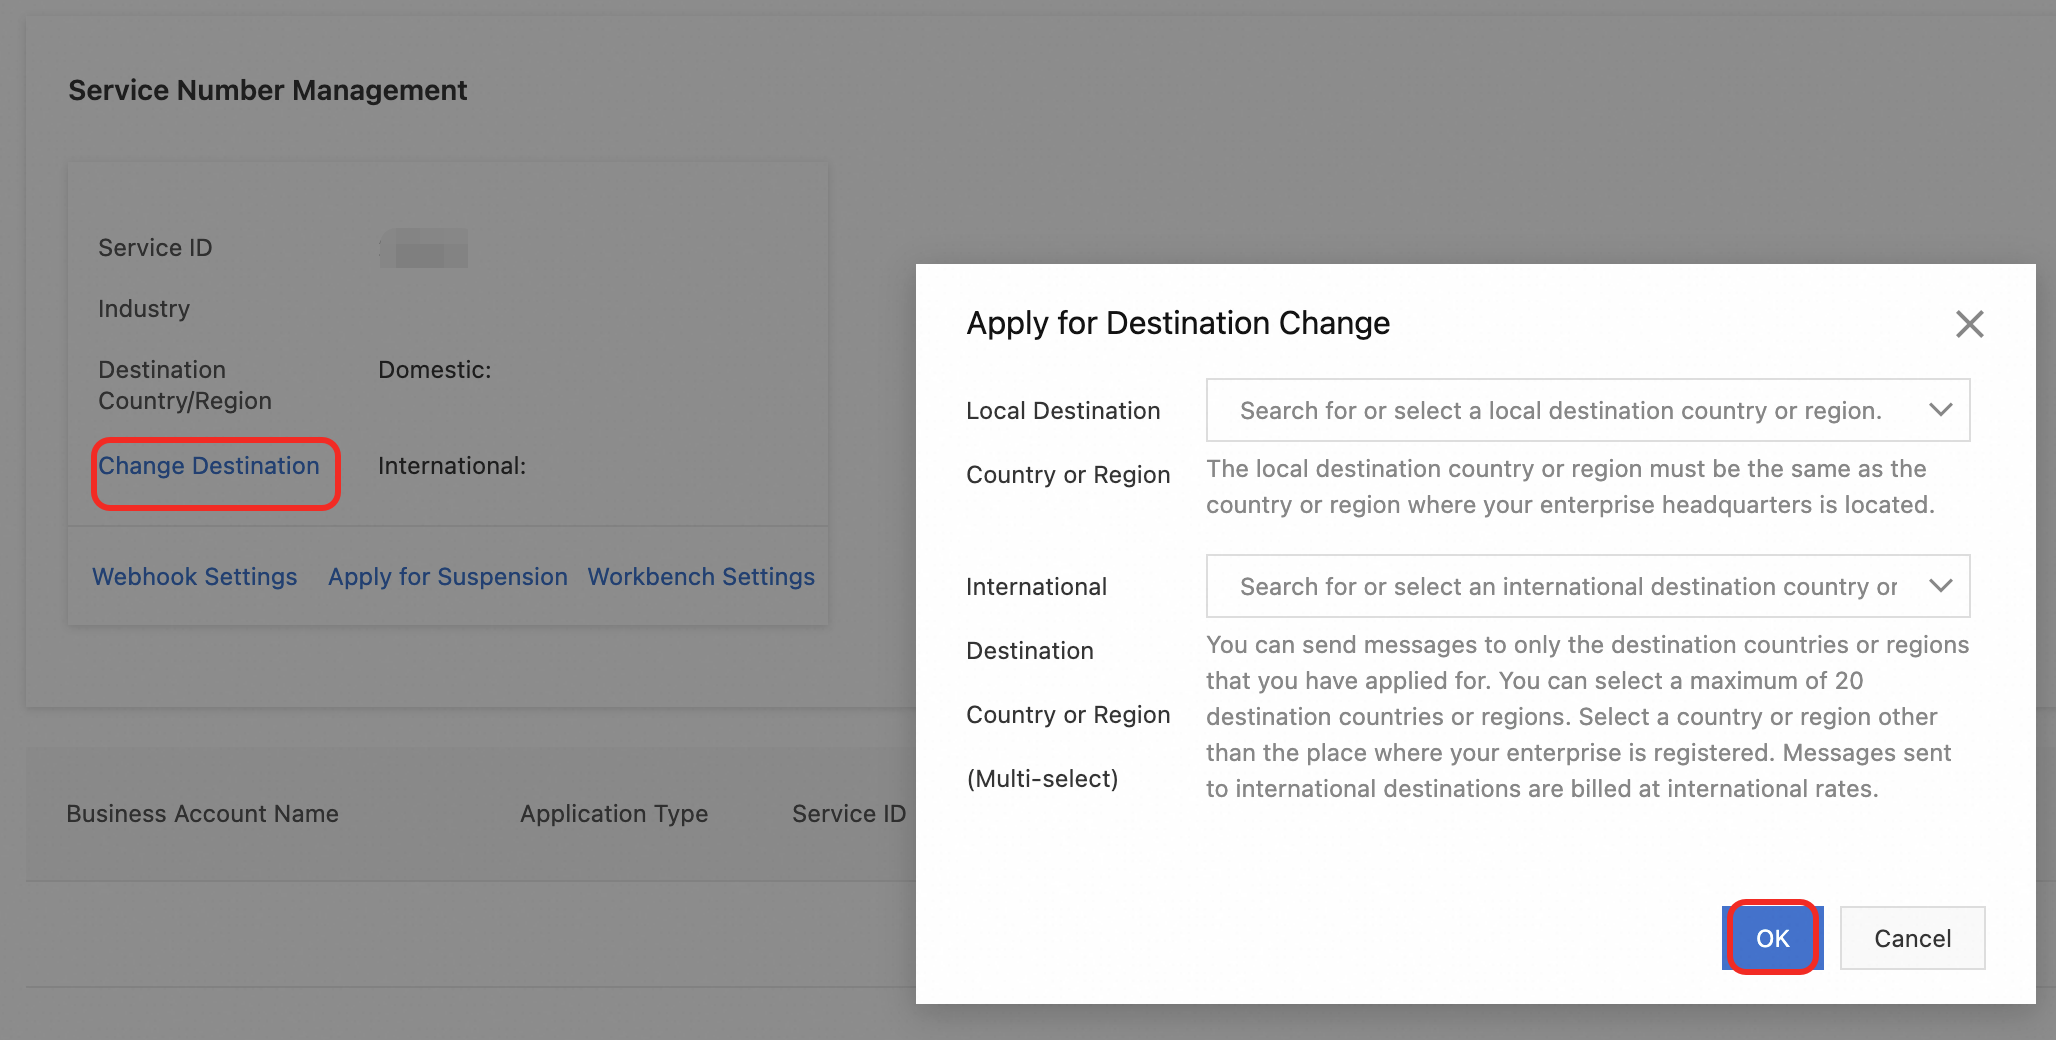
Task: Expand the Local Destination dropdown arrow
Action: [1940, 410]
